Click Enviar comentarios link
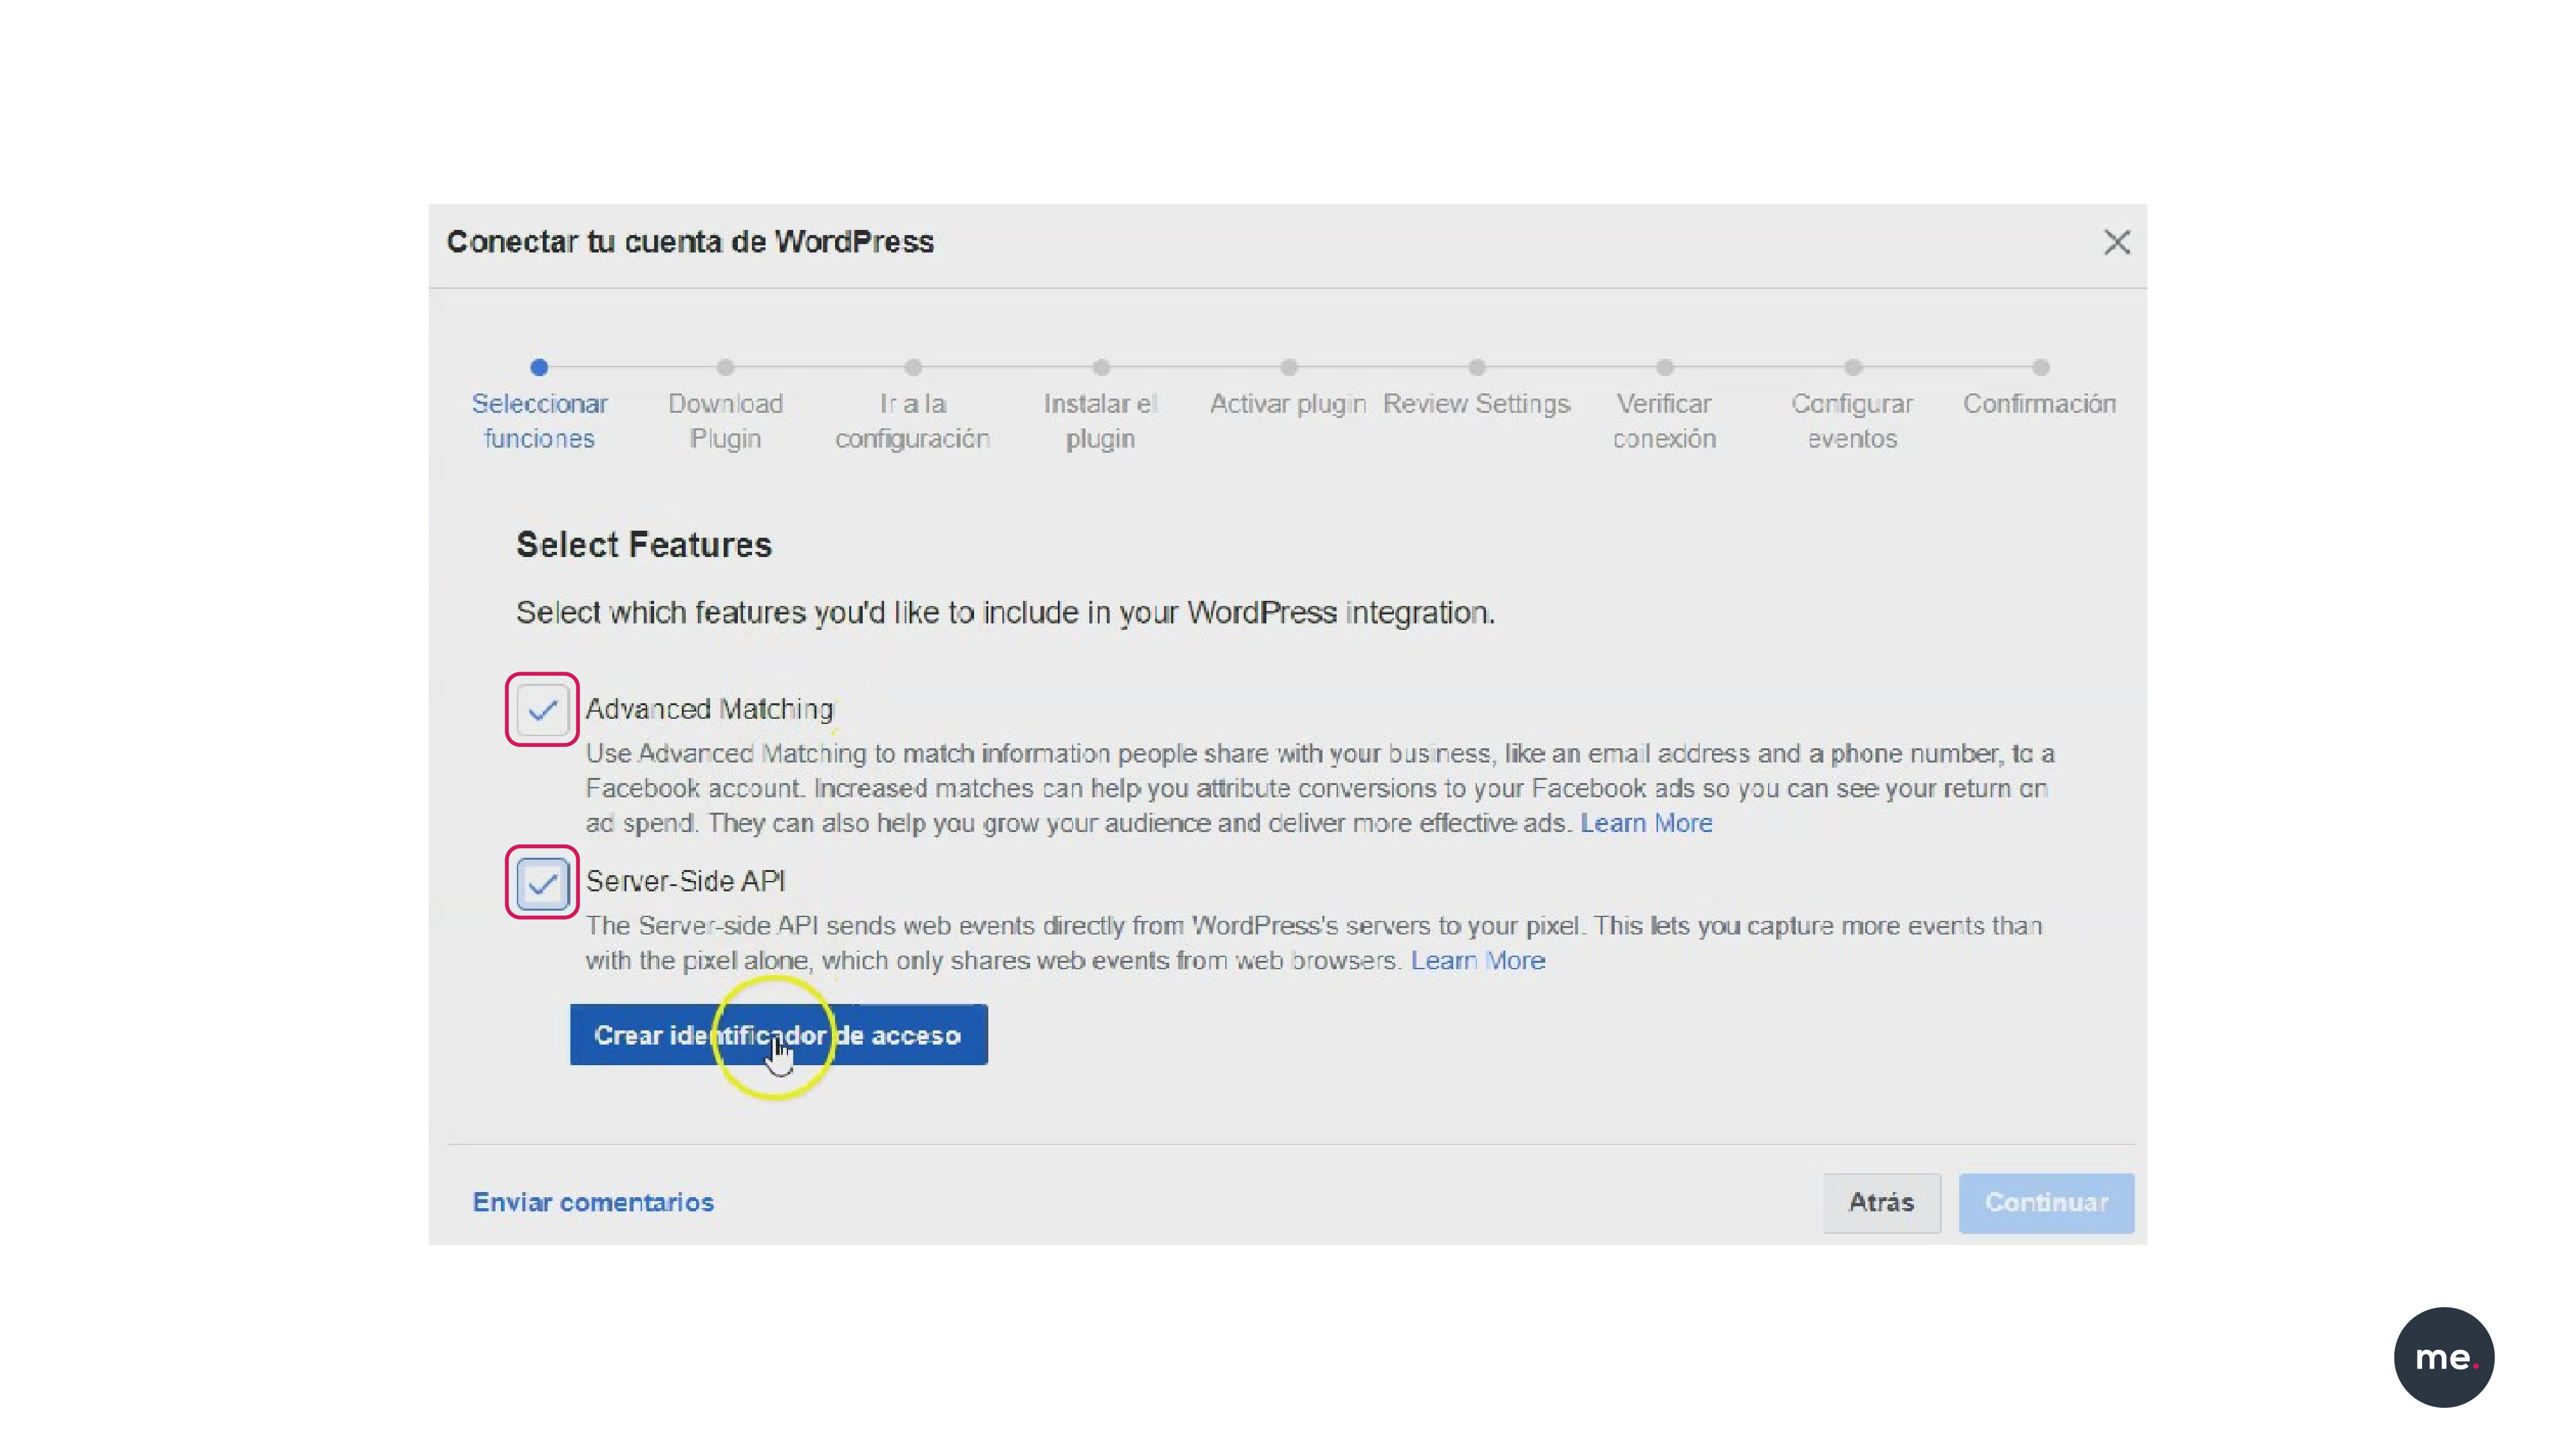2576x1449 pixels. point(593,1202)
